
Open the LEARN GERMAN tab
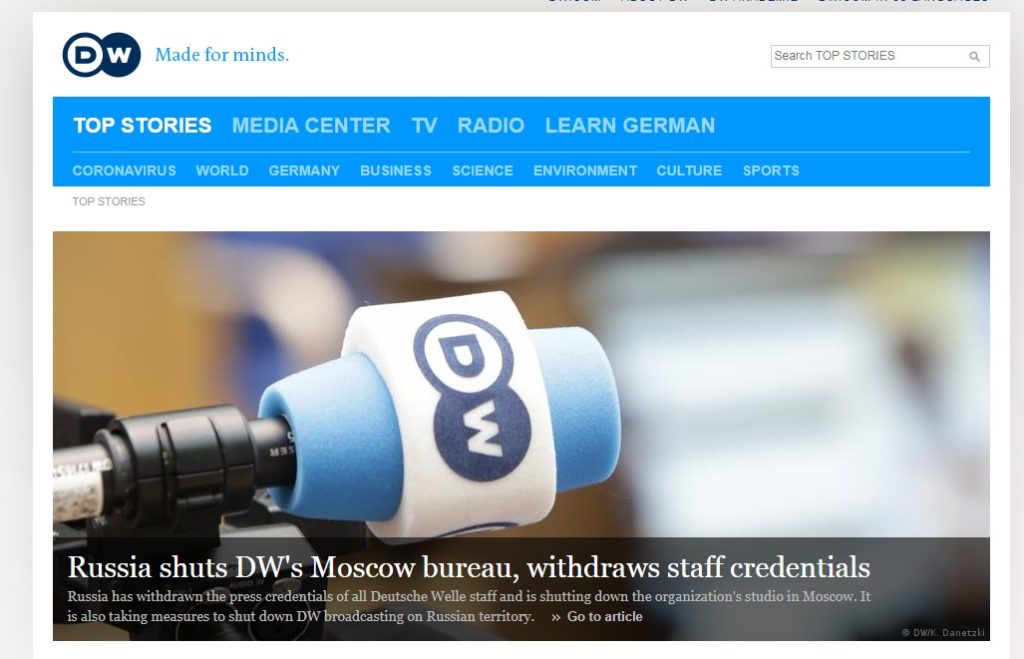pyautogui.click(x=630, y=125)
